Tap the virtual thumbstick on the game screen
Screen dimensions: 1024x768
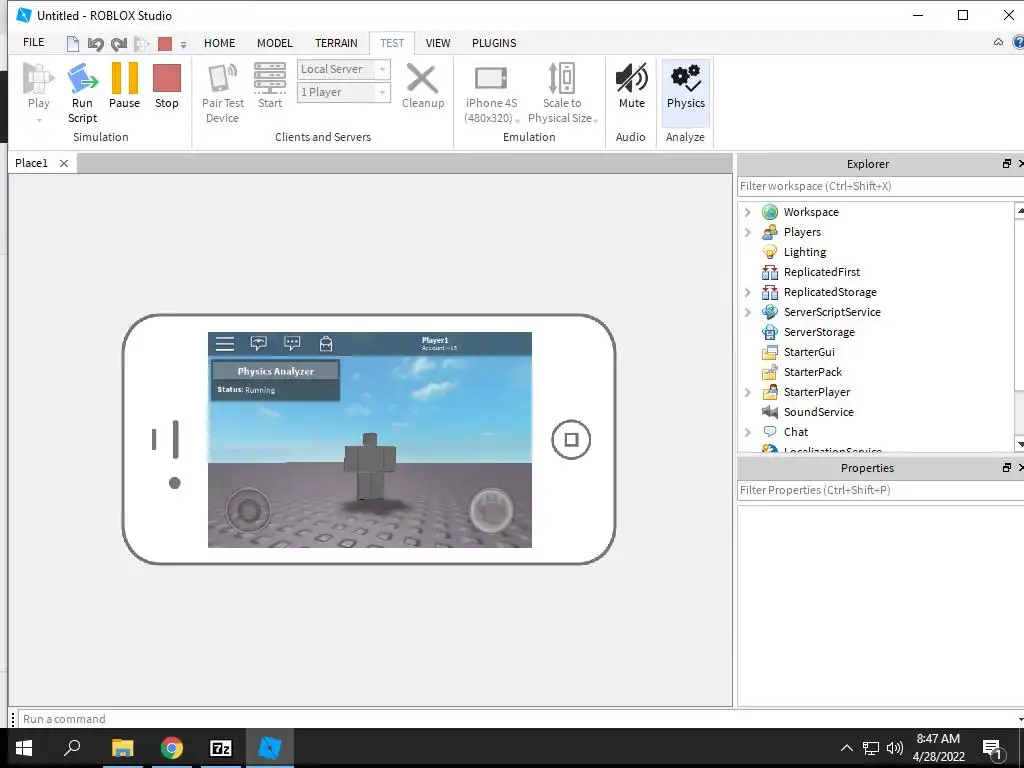point(248,510)
